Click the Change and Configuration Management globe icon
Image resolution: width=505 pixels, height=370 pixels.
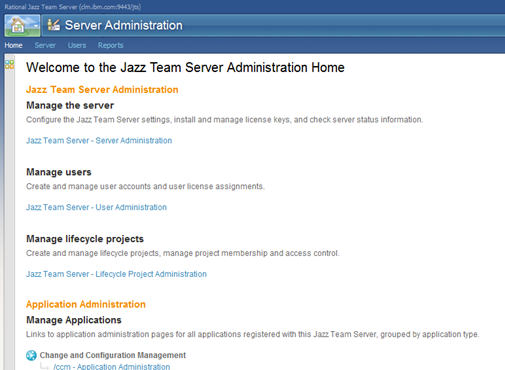pyautogui.click(x=31, y=355)
